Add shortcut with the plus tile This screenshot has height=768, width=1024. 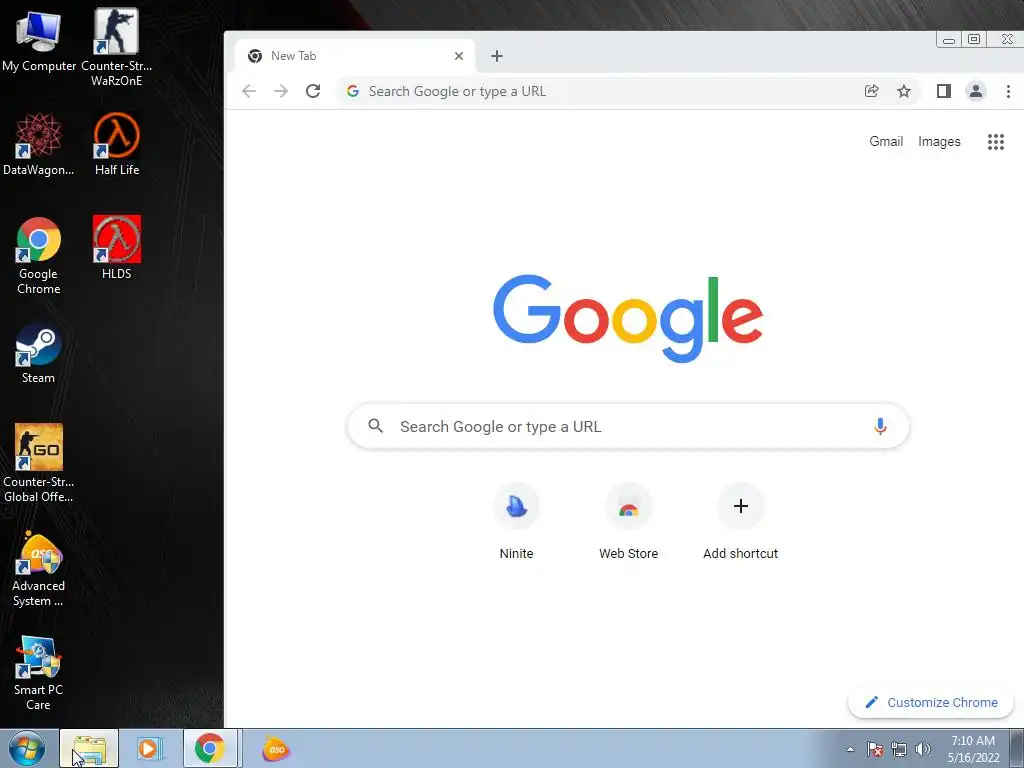741,522
